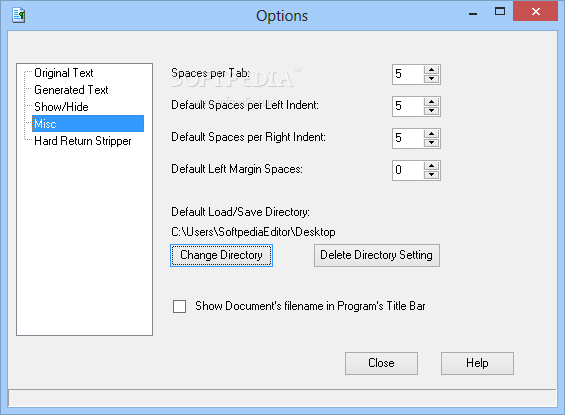Open Help for the Options dialog
This screenshot has height=415, width=565.
(477, 363)
